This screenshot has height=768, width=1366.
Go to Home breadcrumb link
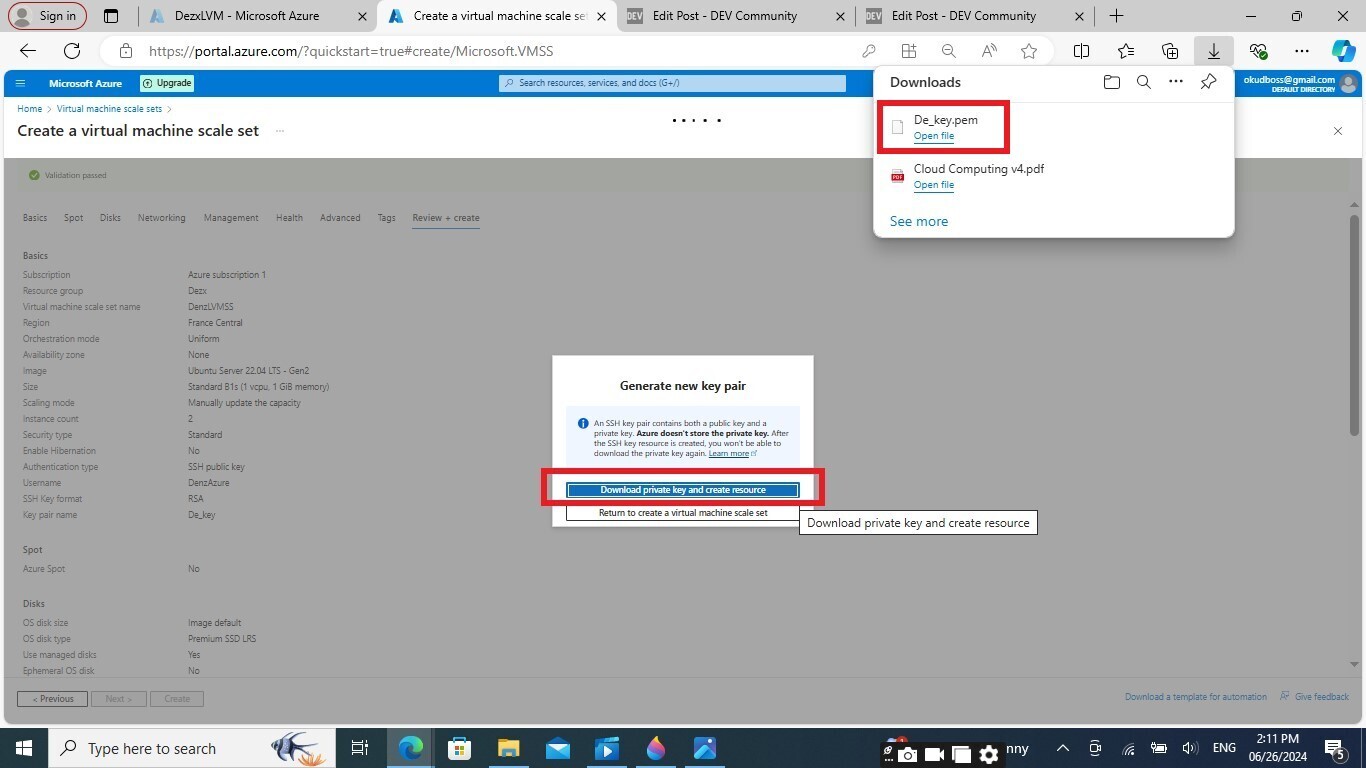pyautogui.click(x=29, y=109)
